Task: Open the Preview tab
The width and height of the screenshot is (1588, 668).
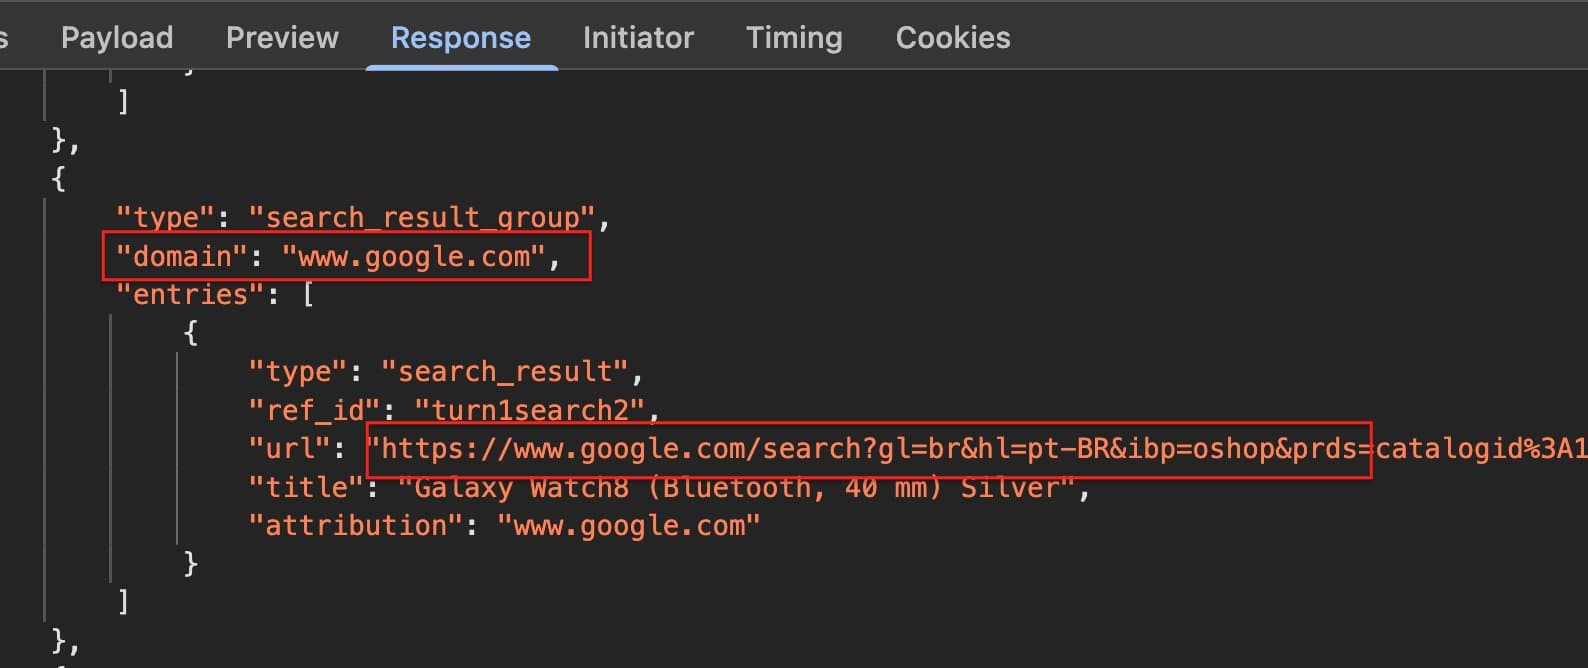Action: [282, 38]
